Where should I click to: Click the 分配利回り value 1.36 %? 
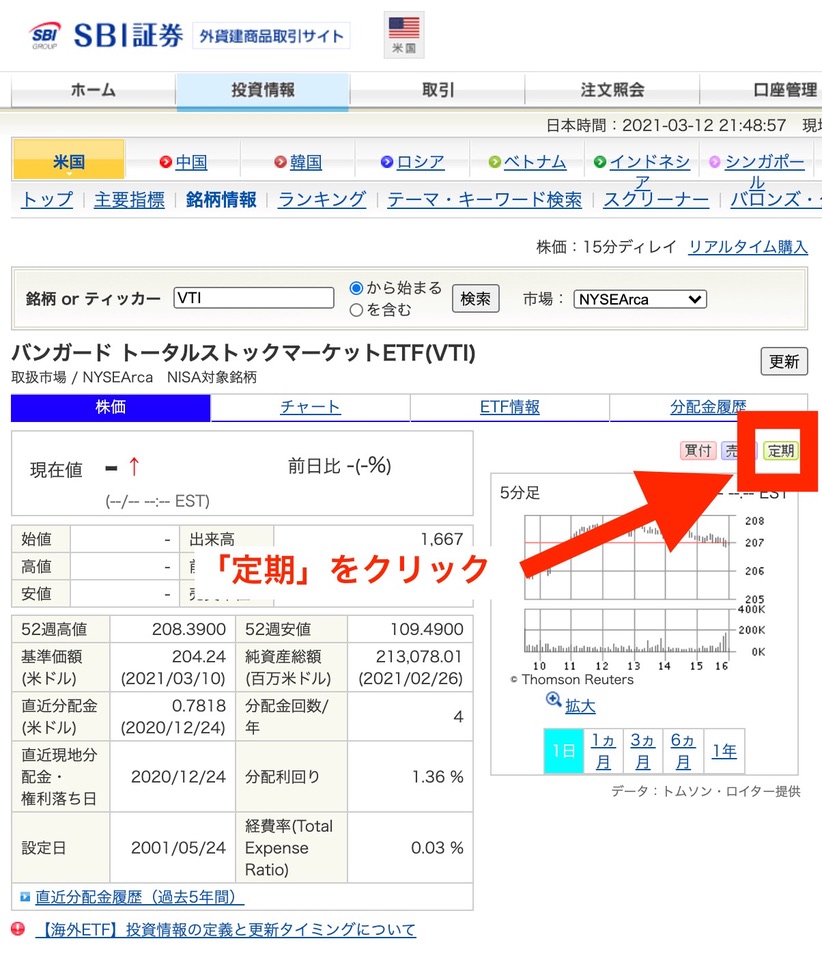(x=437, y=777)
